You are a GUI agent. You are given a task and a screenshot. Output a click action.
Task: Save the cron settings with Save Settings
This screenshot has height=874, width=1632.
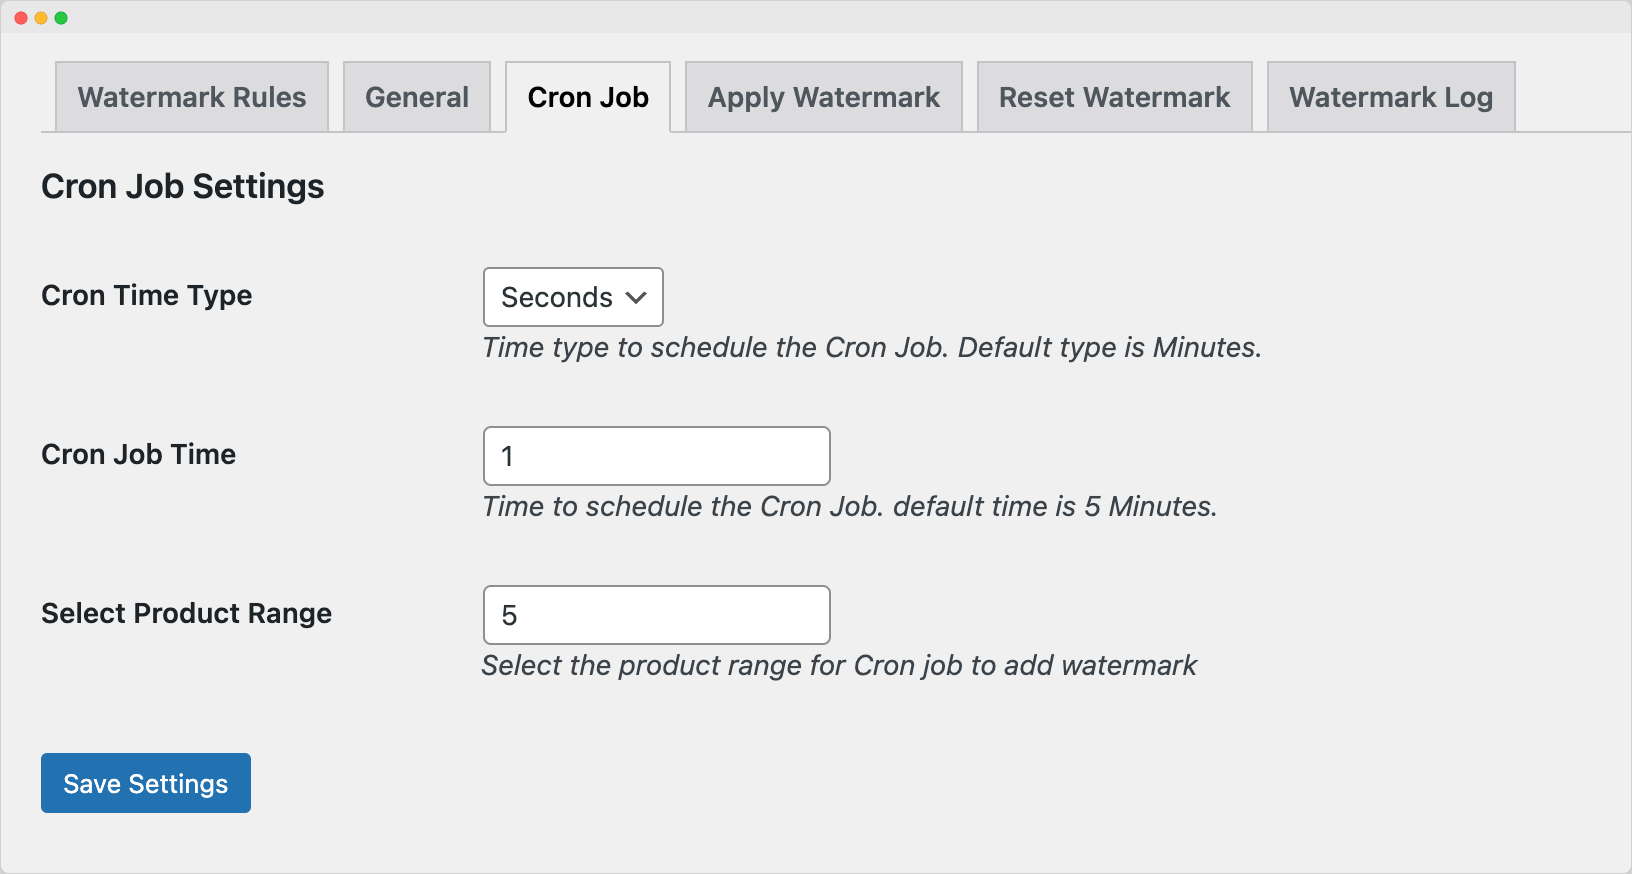tap(146, 783)
